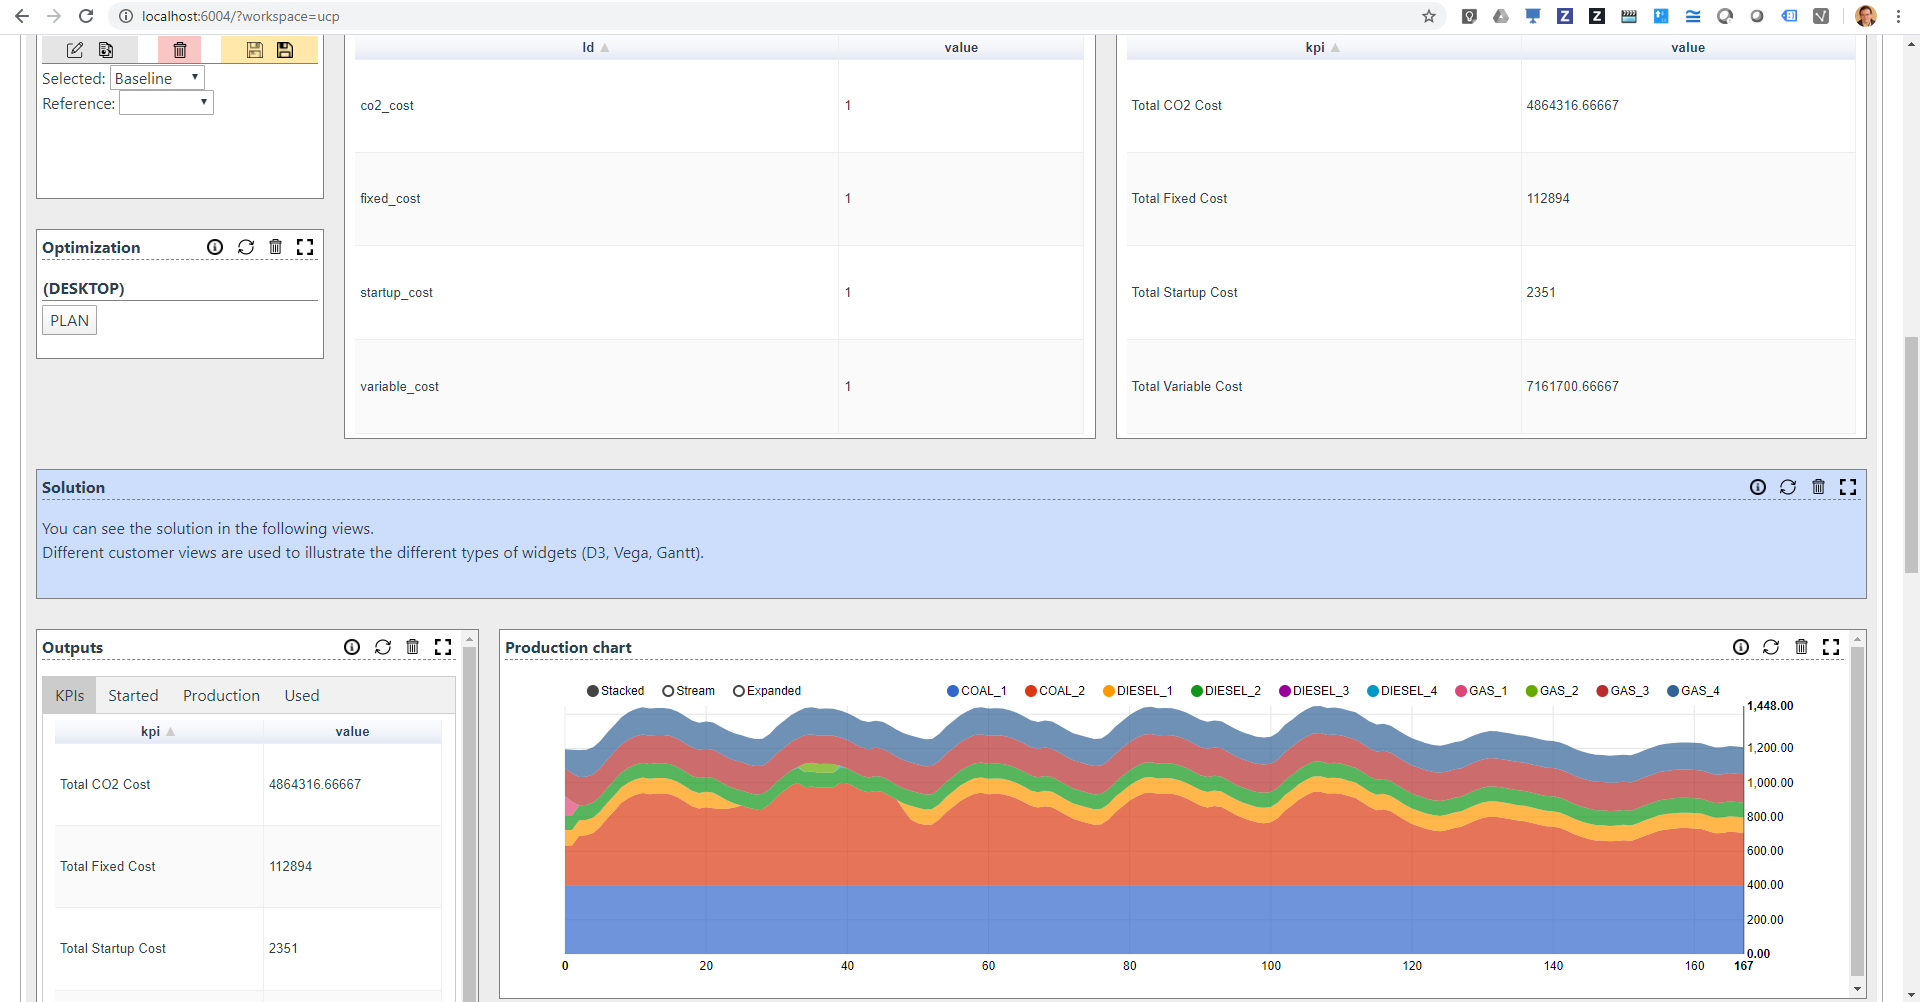The width and height of the screenshot is (1920, 1002).
Task: Toggle DIESEL_2 series in chart legend
Action: pyautogui.click(x=1226, y=691)
